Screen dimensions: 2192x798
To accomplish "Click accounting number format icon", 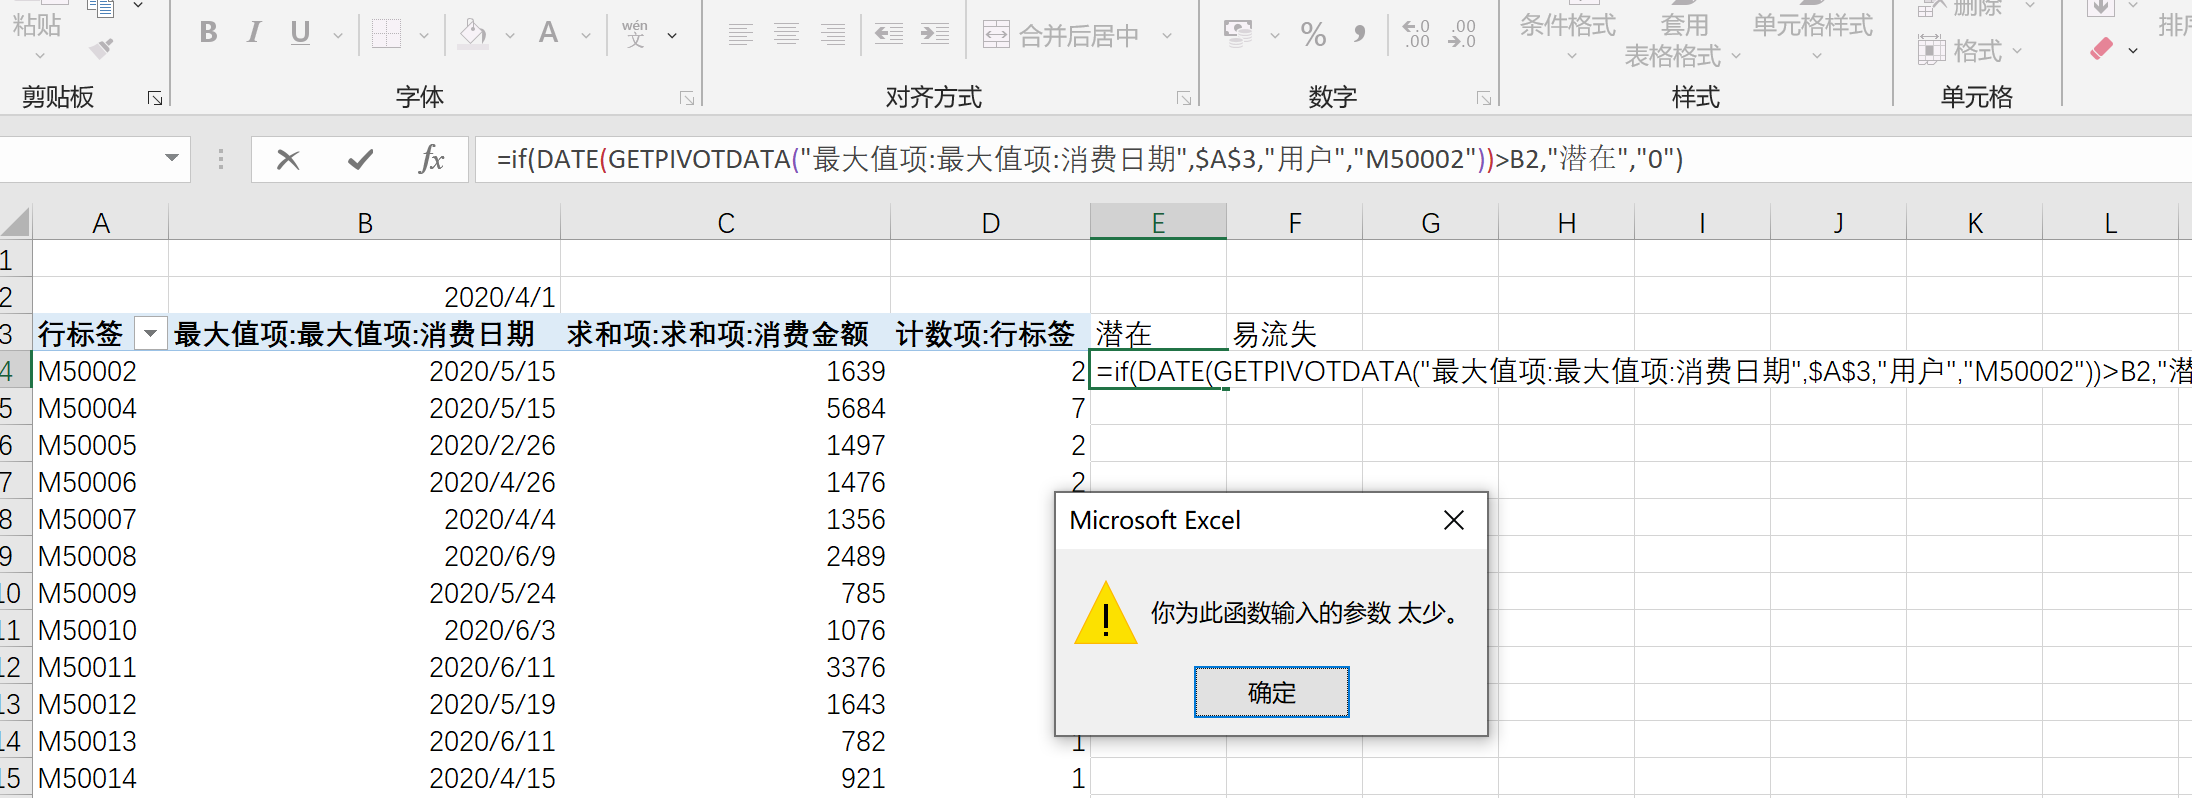I will [x=1238, y=35].
